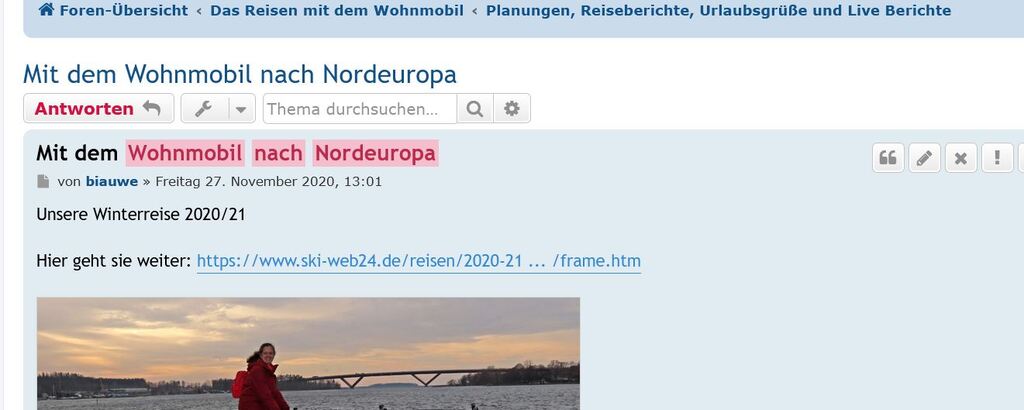Open the winter lake photo thumbnail
The image size is (1024, 410).
308,354
